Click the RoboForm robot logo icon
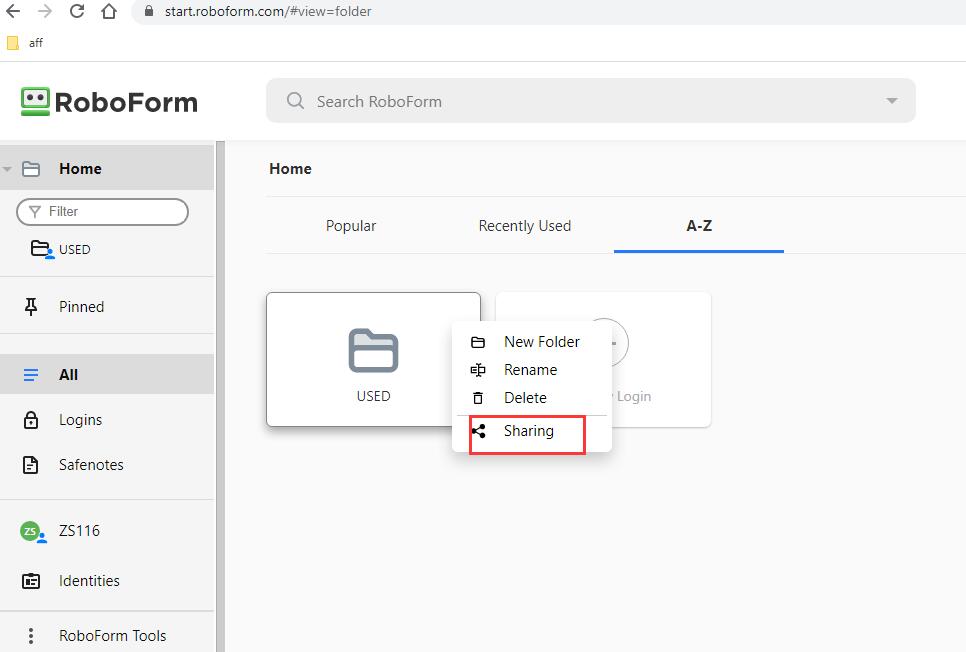966x652 pixels. tap(35, 101)
